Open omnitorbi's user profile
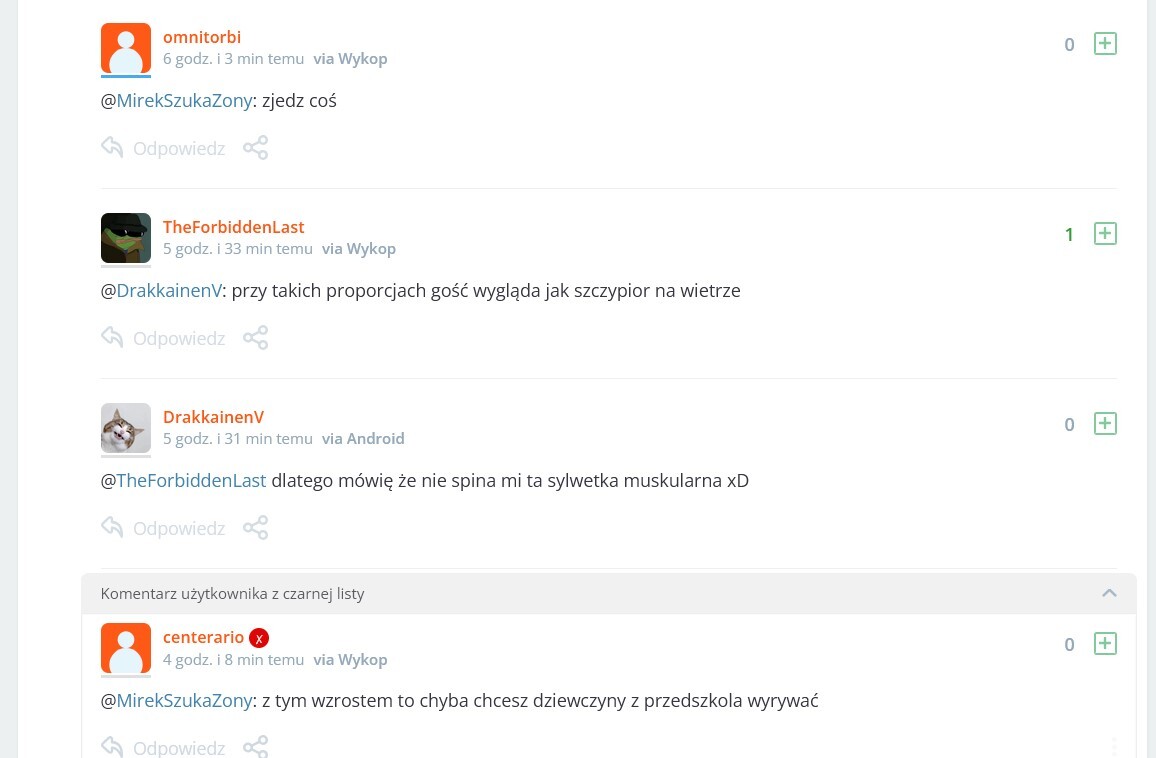Viewport: 1156px width, 758px height. coord(202,37)
